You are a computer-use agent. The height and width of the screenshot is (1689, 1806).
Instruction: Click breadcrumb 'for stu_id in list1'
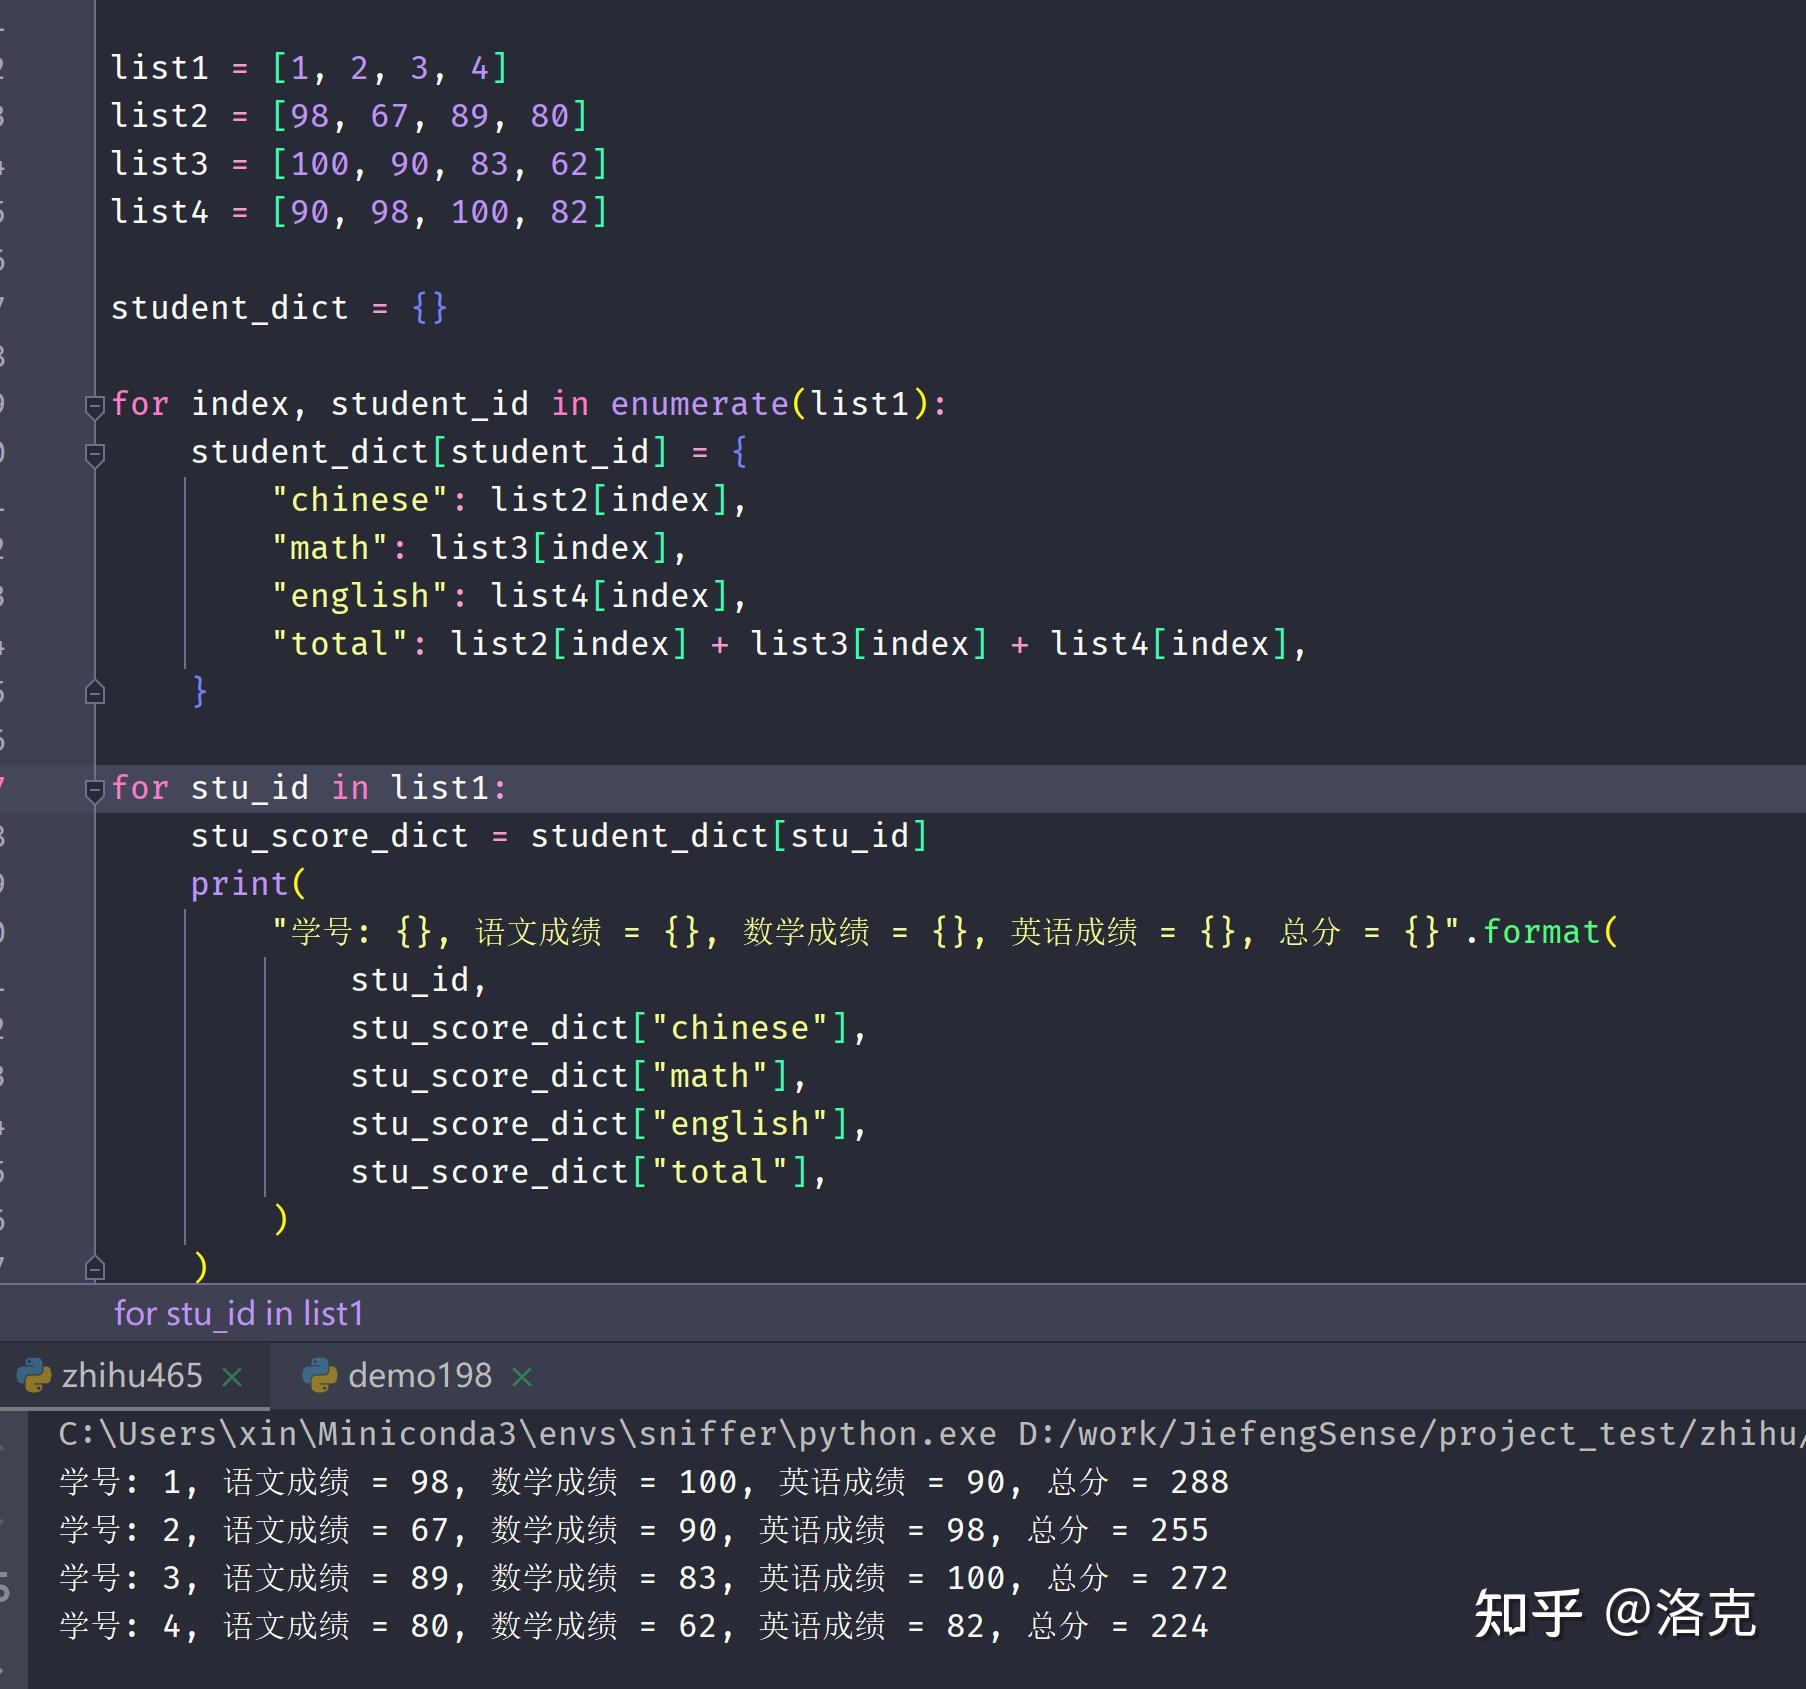(x=238, y=1313)
